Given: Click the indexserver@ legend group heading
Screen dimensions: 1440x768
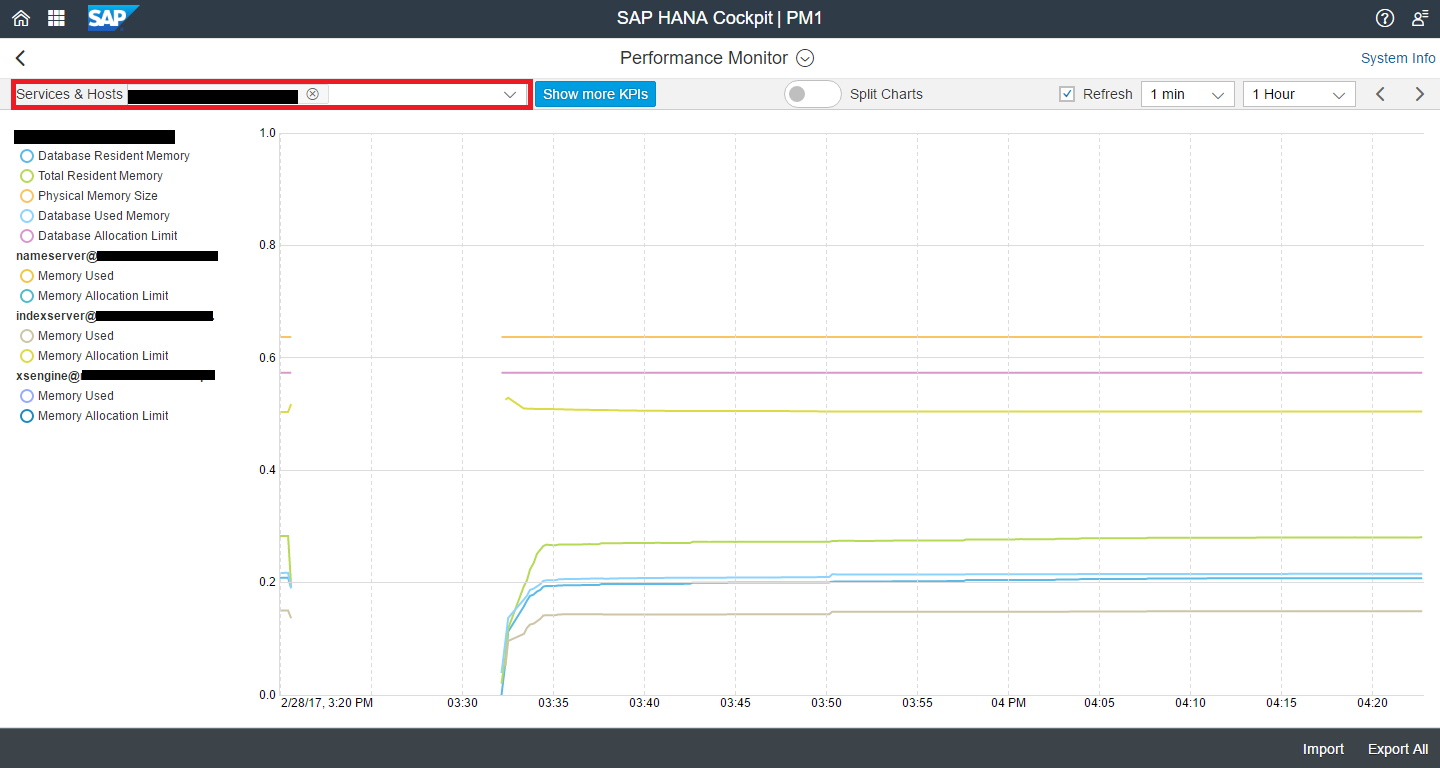Looking at the screenshot, I should click(116, 316).
